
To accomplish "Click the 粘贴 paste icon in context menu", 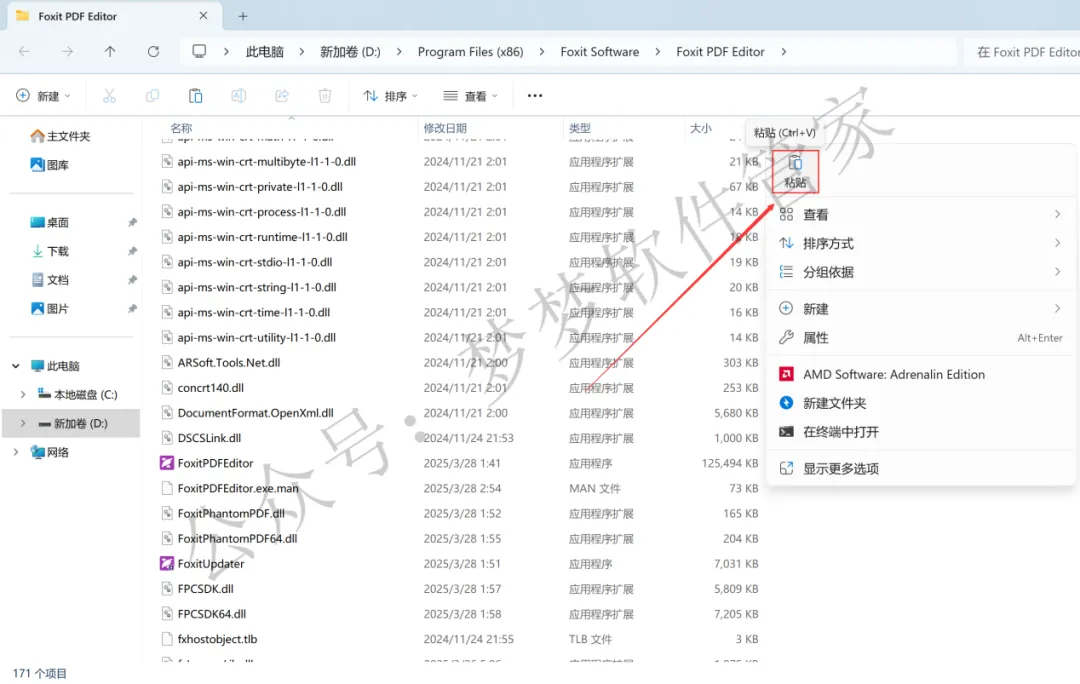I will 795,172.
